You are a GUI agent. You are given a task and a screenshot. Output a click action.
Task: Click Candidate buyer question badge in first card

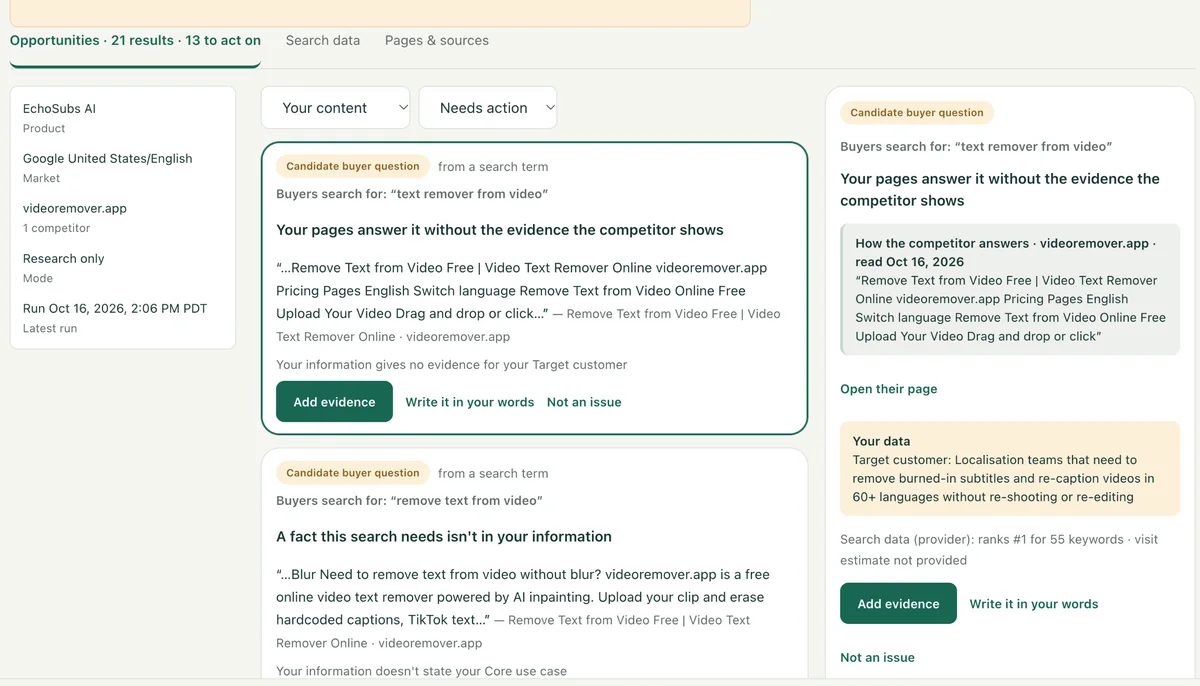[x=353, y=167]
